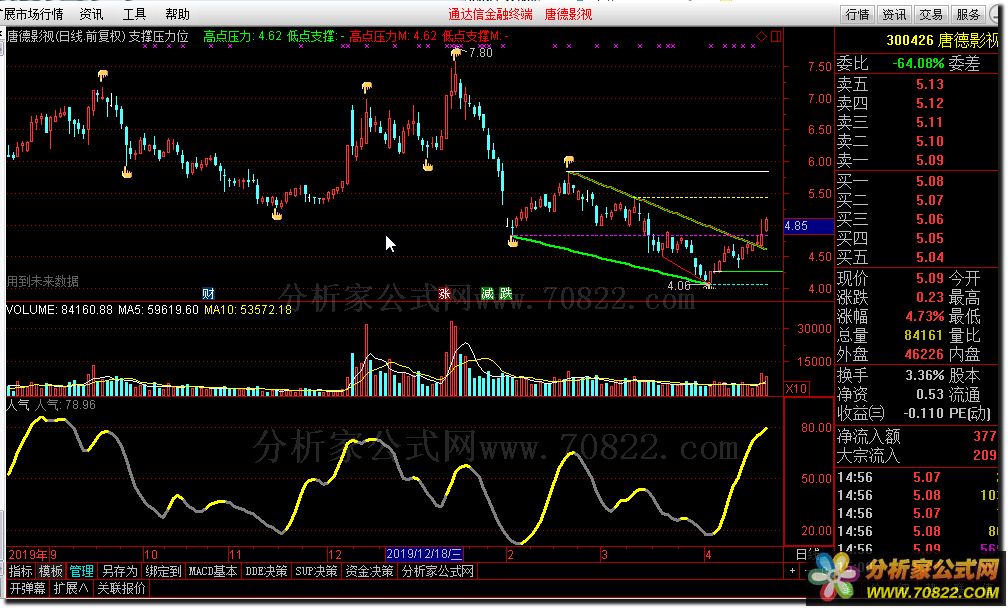The height and width of the screenshot is (608, 1008).
Task: Click the 总量 84161 value
Action: [924, 335]
